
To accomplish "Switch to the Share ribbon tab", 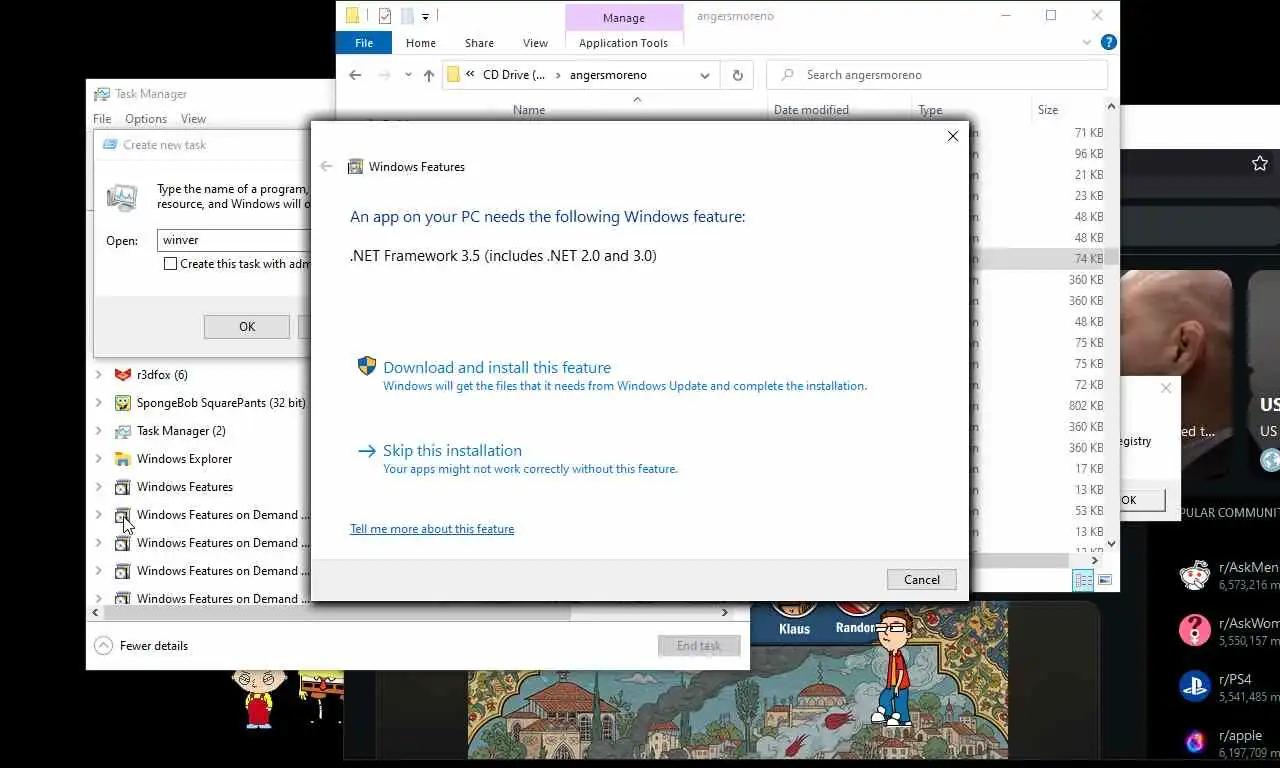I will 479,43.
